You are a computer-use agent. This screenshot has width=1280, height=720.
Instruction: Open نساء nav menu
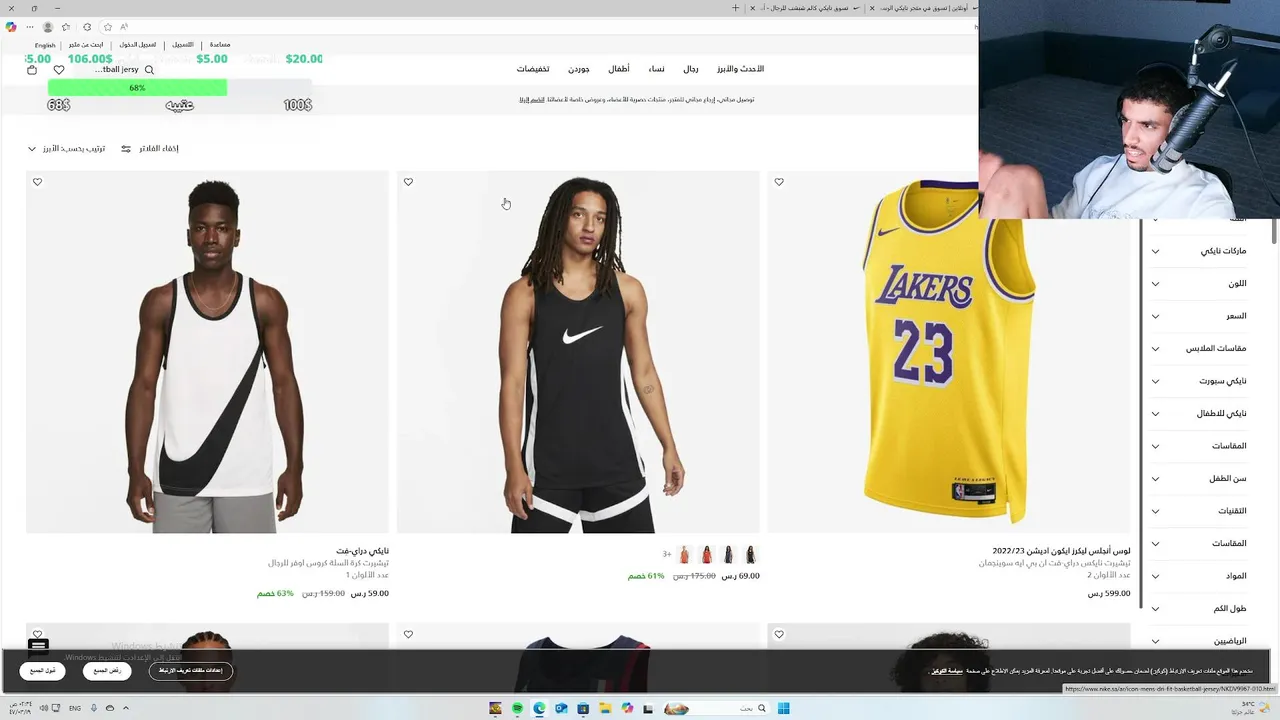pyautogui.click(x=656, y=69)
